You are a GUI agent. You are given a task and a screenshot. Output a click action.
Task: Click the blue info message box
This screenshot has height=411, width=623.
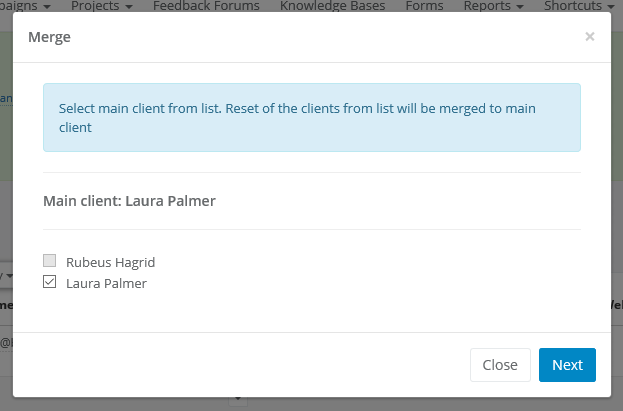click(x=311, y=117)
